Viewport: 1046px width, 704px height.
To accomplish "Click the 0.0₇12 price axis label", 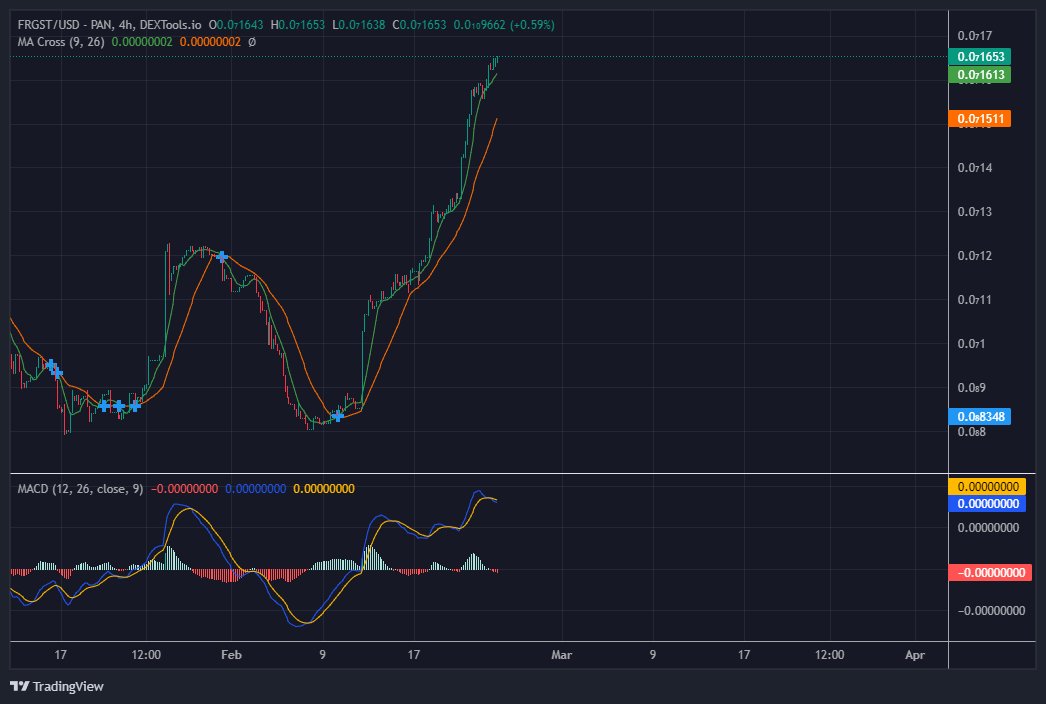I will 975,256.
